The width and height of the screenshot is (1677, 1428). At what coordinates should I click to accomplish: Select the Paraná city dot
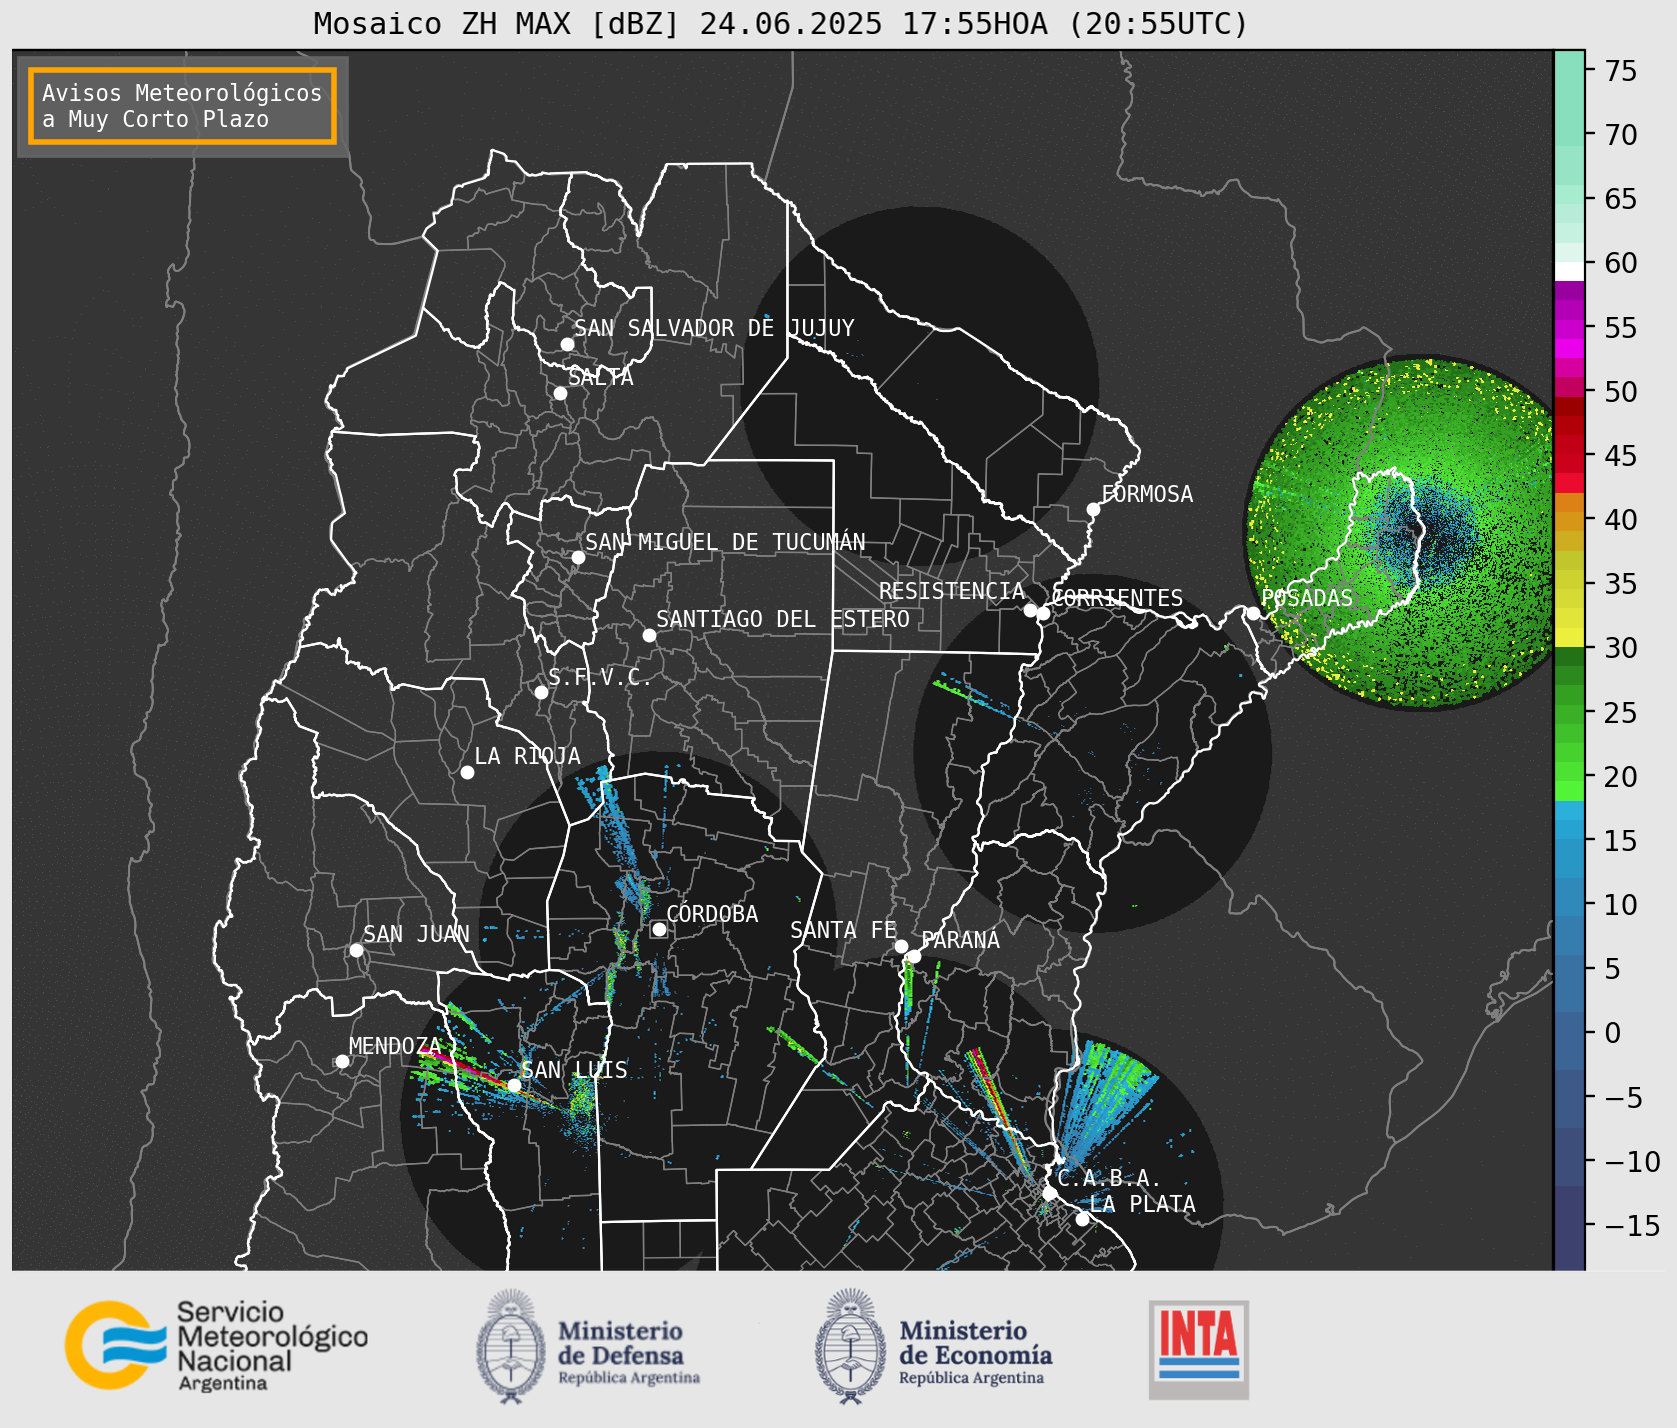pos(914,956)
